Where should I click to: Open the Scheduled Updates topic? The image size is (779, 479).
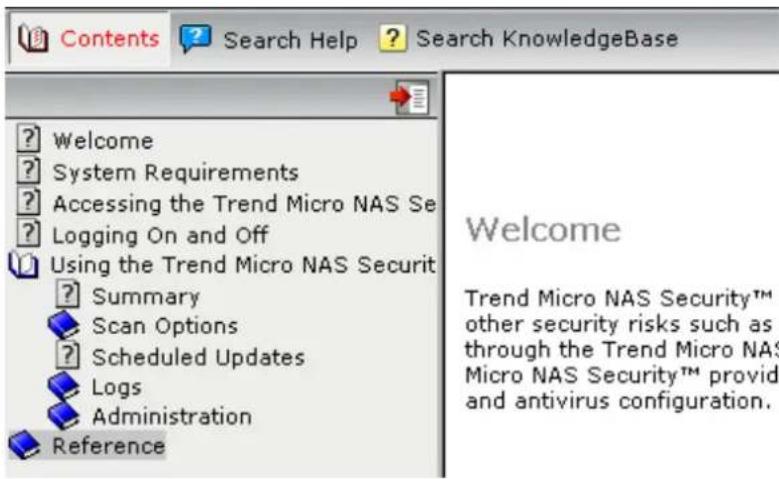(x=198, y=357)
